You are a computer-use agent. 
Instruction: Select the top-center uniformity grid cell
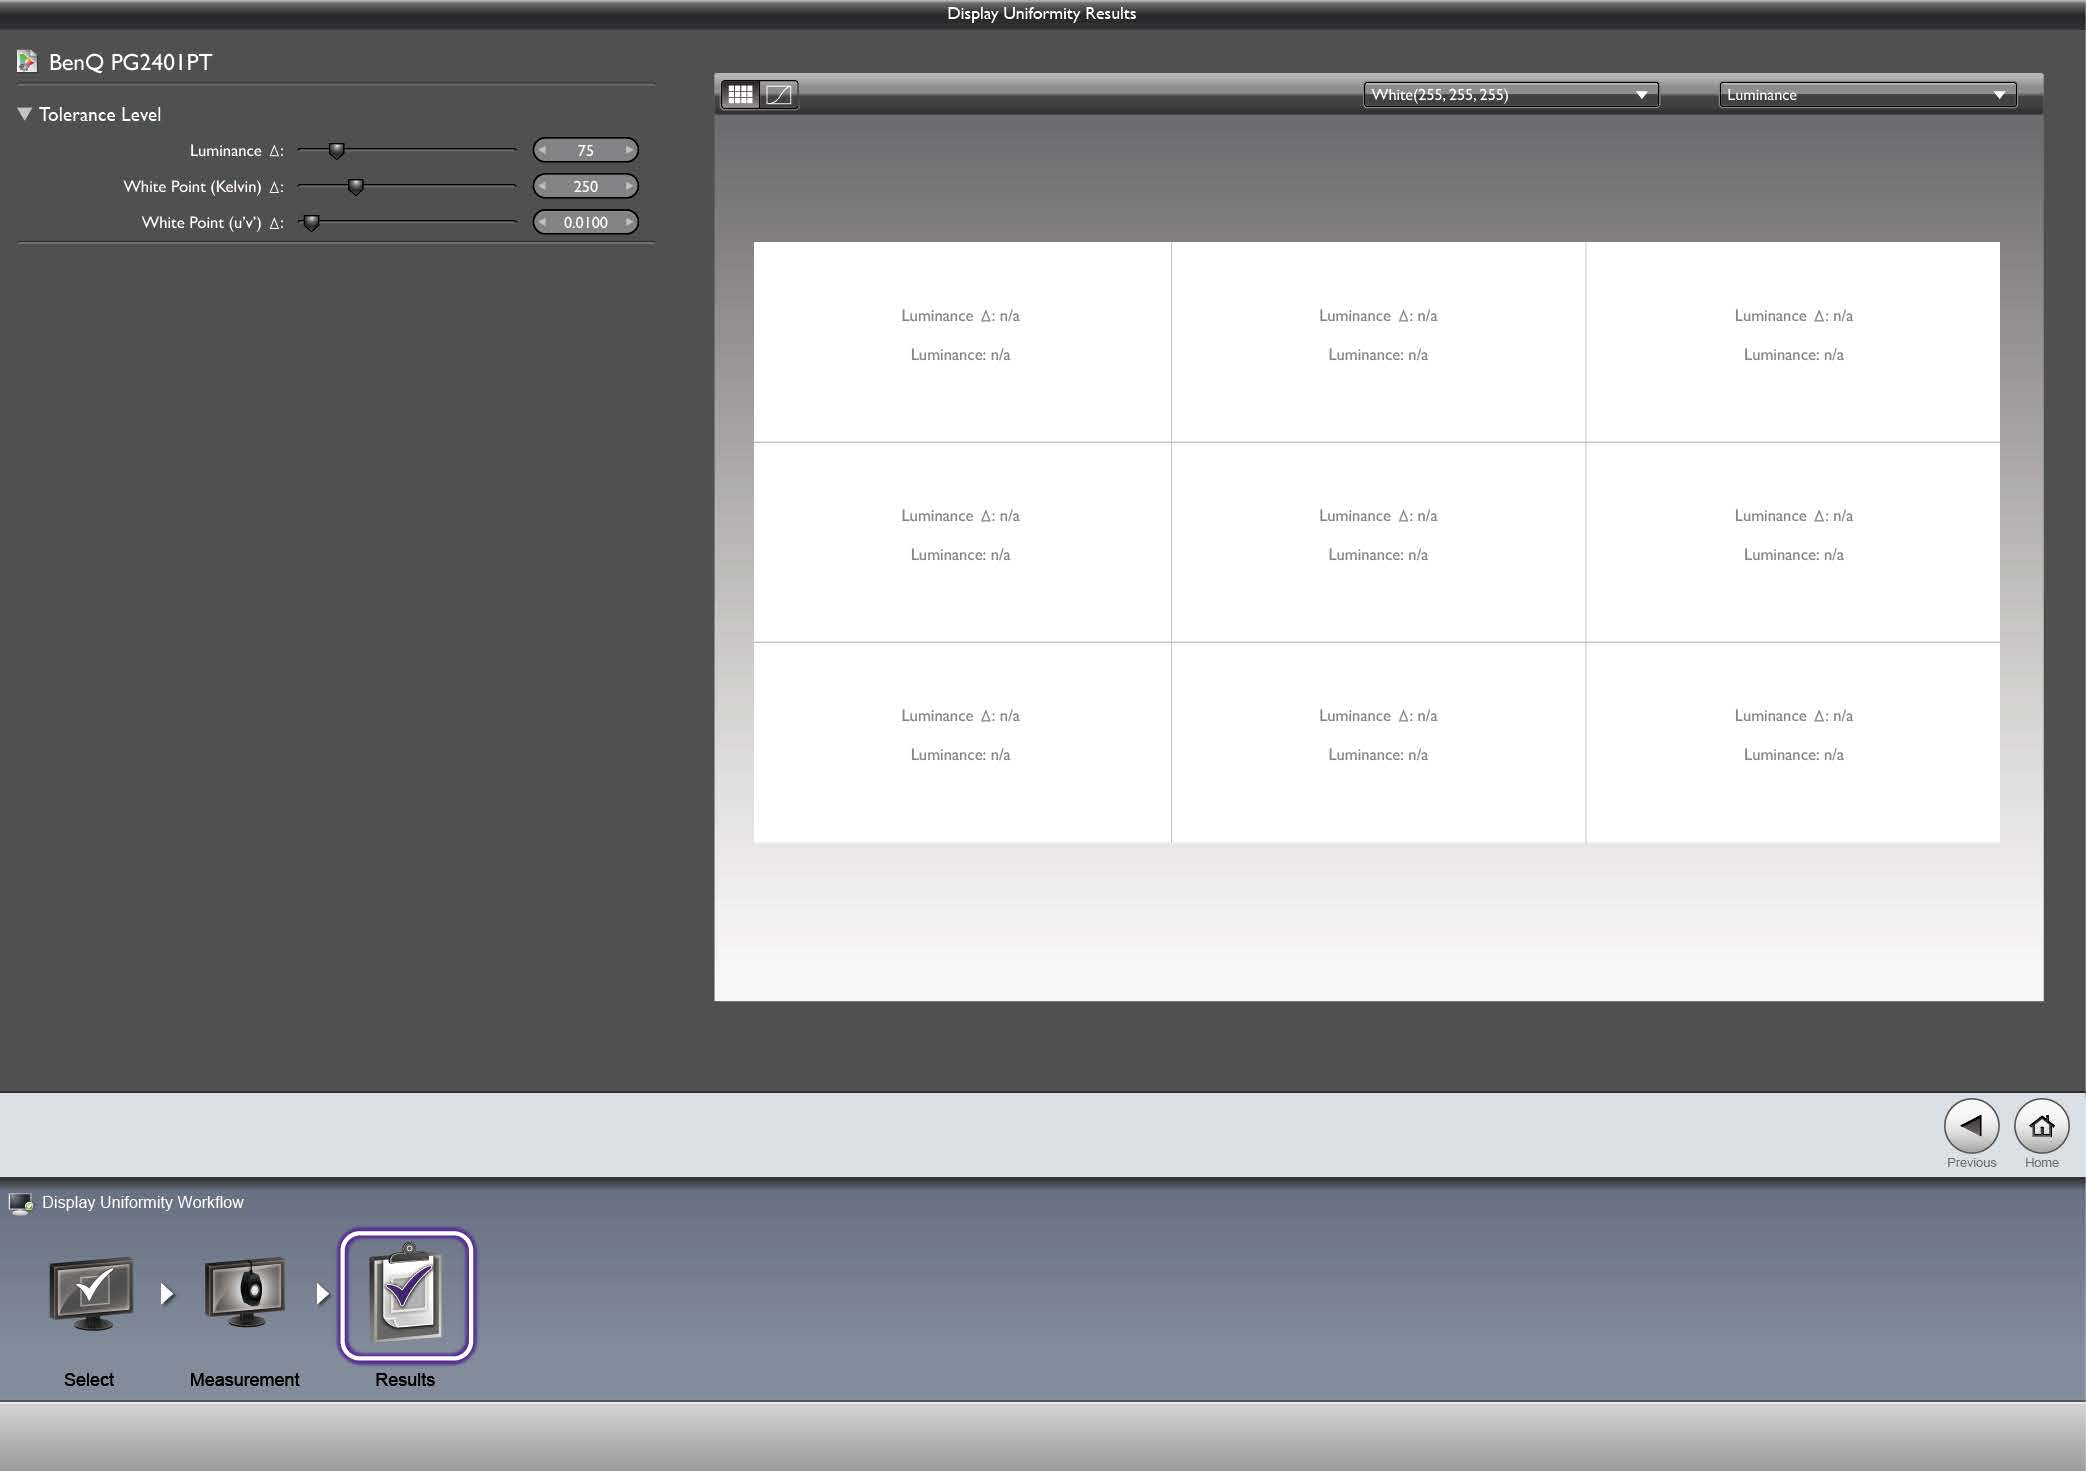(x=1378, y=341)
